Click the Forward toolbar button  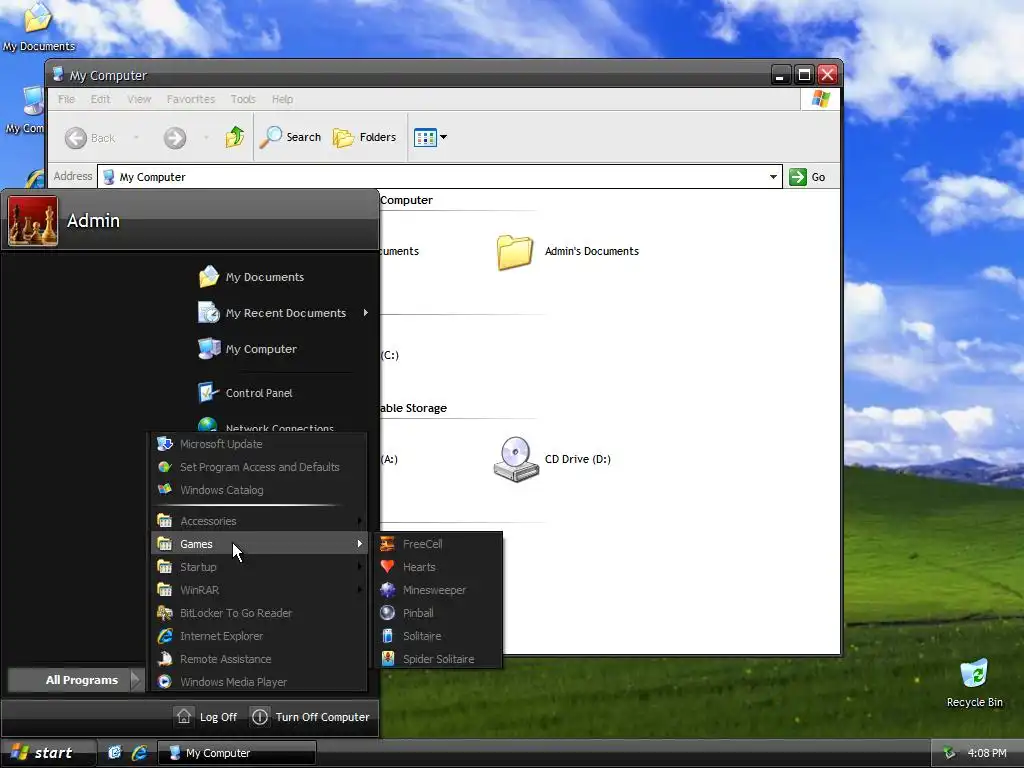coord(174,138)
